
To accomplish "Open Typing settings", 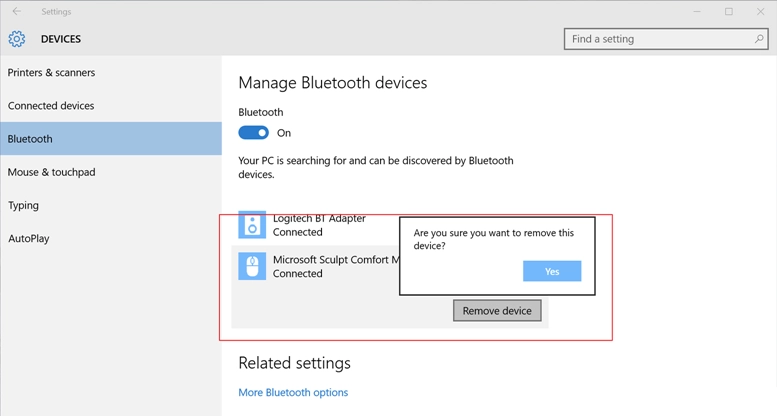I will (111, 205).
